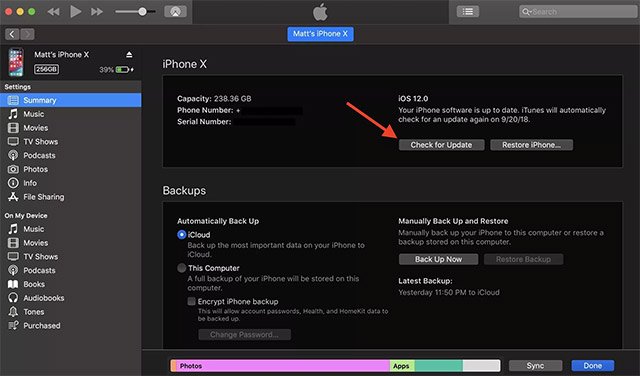Image resolution: width=640 pixels, height=376 pixels.
Task: Open Audiobooks under On My Device
Action: pos(71,298)
